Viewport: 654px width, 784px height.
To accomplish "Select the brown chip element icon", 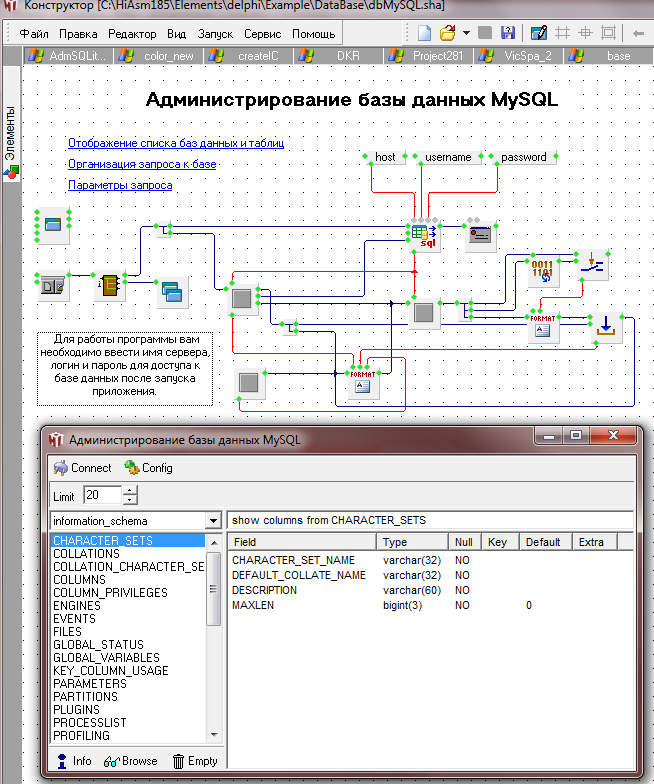I will 110,286.
